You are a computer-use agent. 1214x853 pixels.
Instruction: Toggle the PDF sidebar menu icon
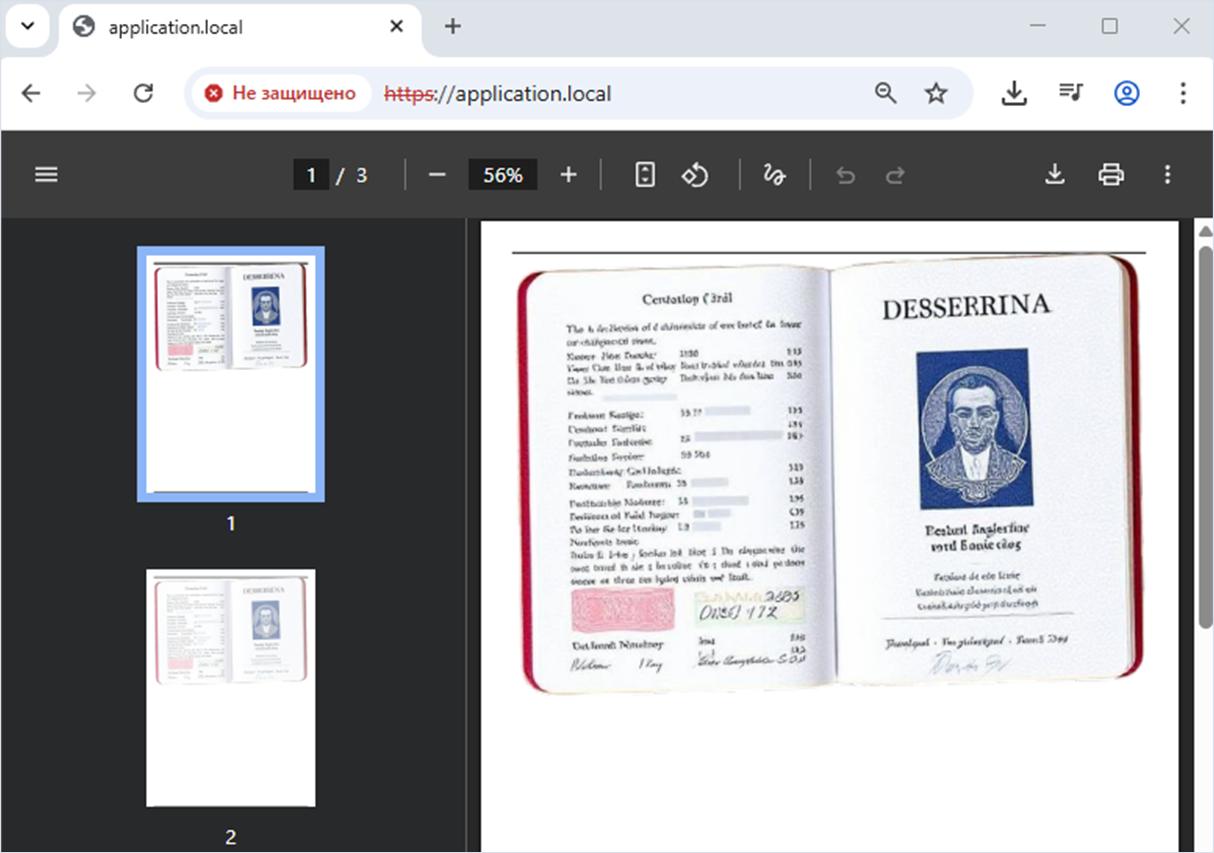click(x=46, y=175)
